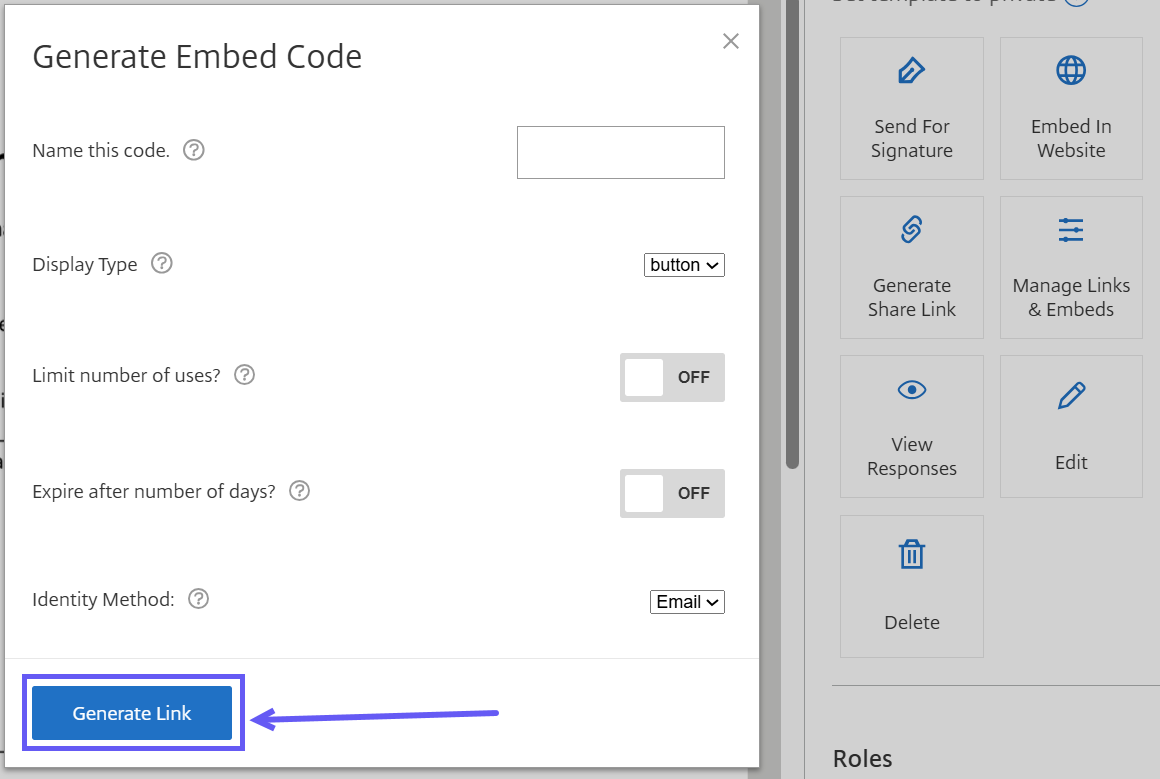The height and width of the screenshot is (779, 1160).
Task: Select the Send For Signature label
Action: pyautogui.click(x=911, y=138)
